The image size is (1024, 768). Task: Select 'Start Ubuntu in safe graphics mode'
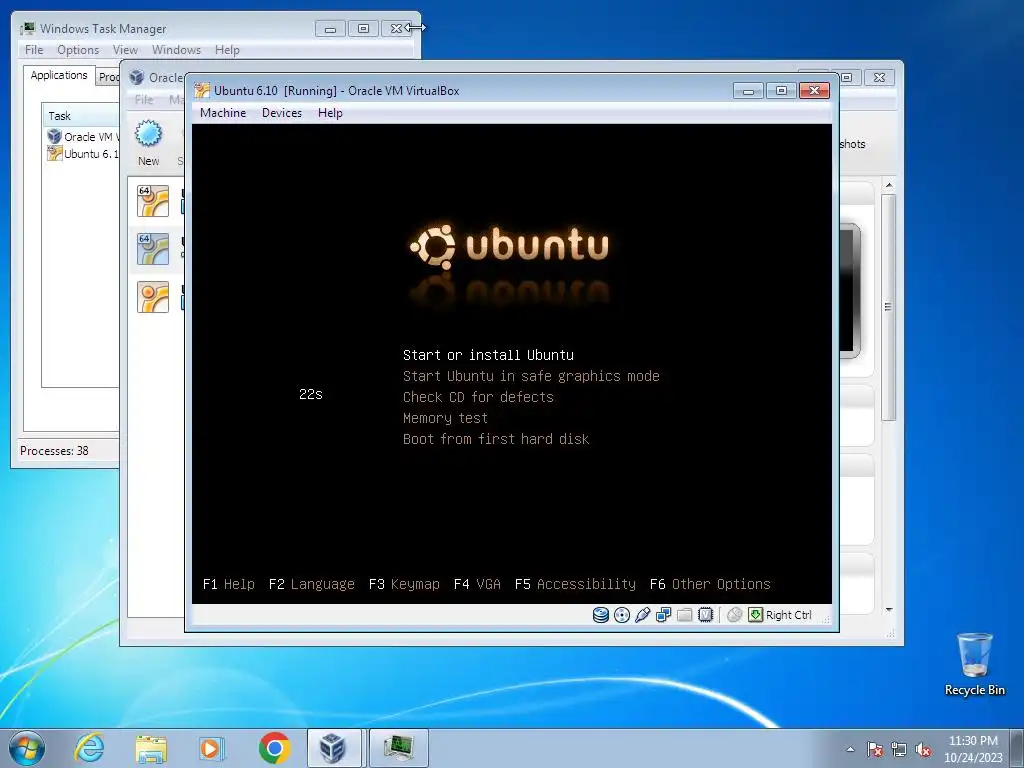531,376
